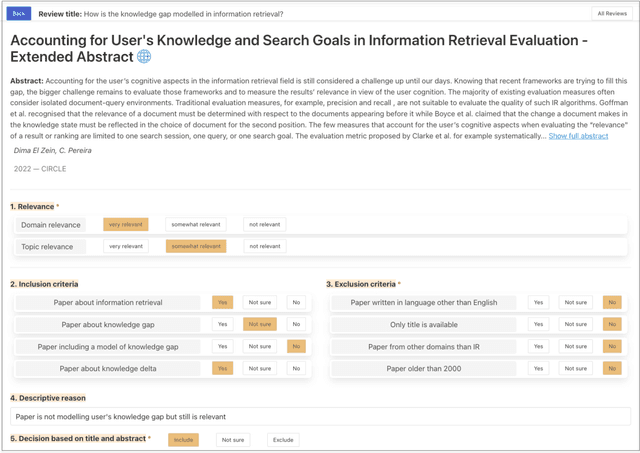Image resolution: width=640 pixels, height=453 pixels.
Task: Select Yes for Paper about knowledge gap
Action: pos(223,324)
